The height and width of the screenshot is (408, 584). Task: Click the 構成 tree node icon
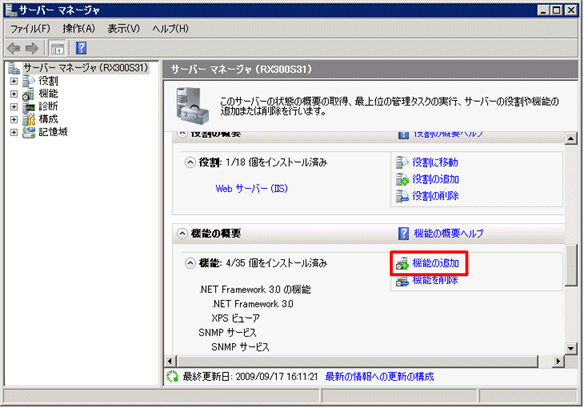29,120
